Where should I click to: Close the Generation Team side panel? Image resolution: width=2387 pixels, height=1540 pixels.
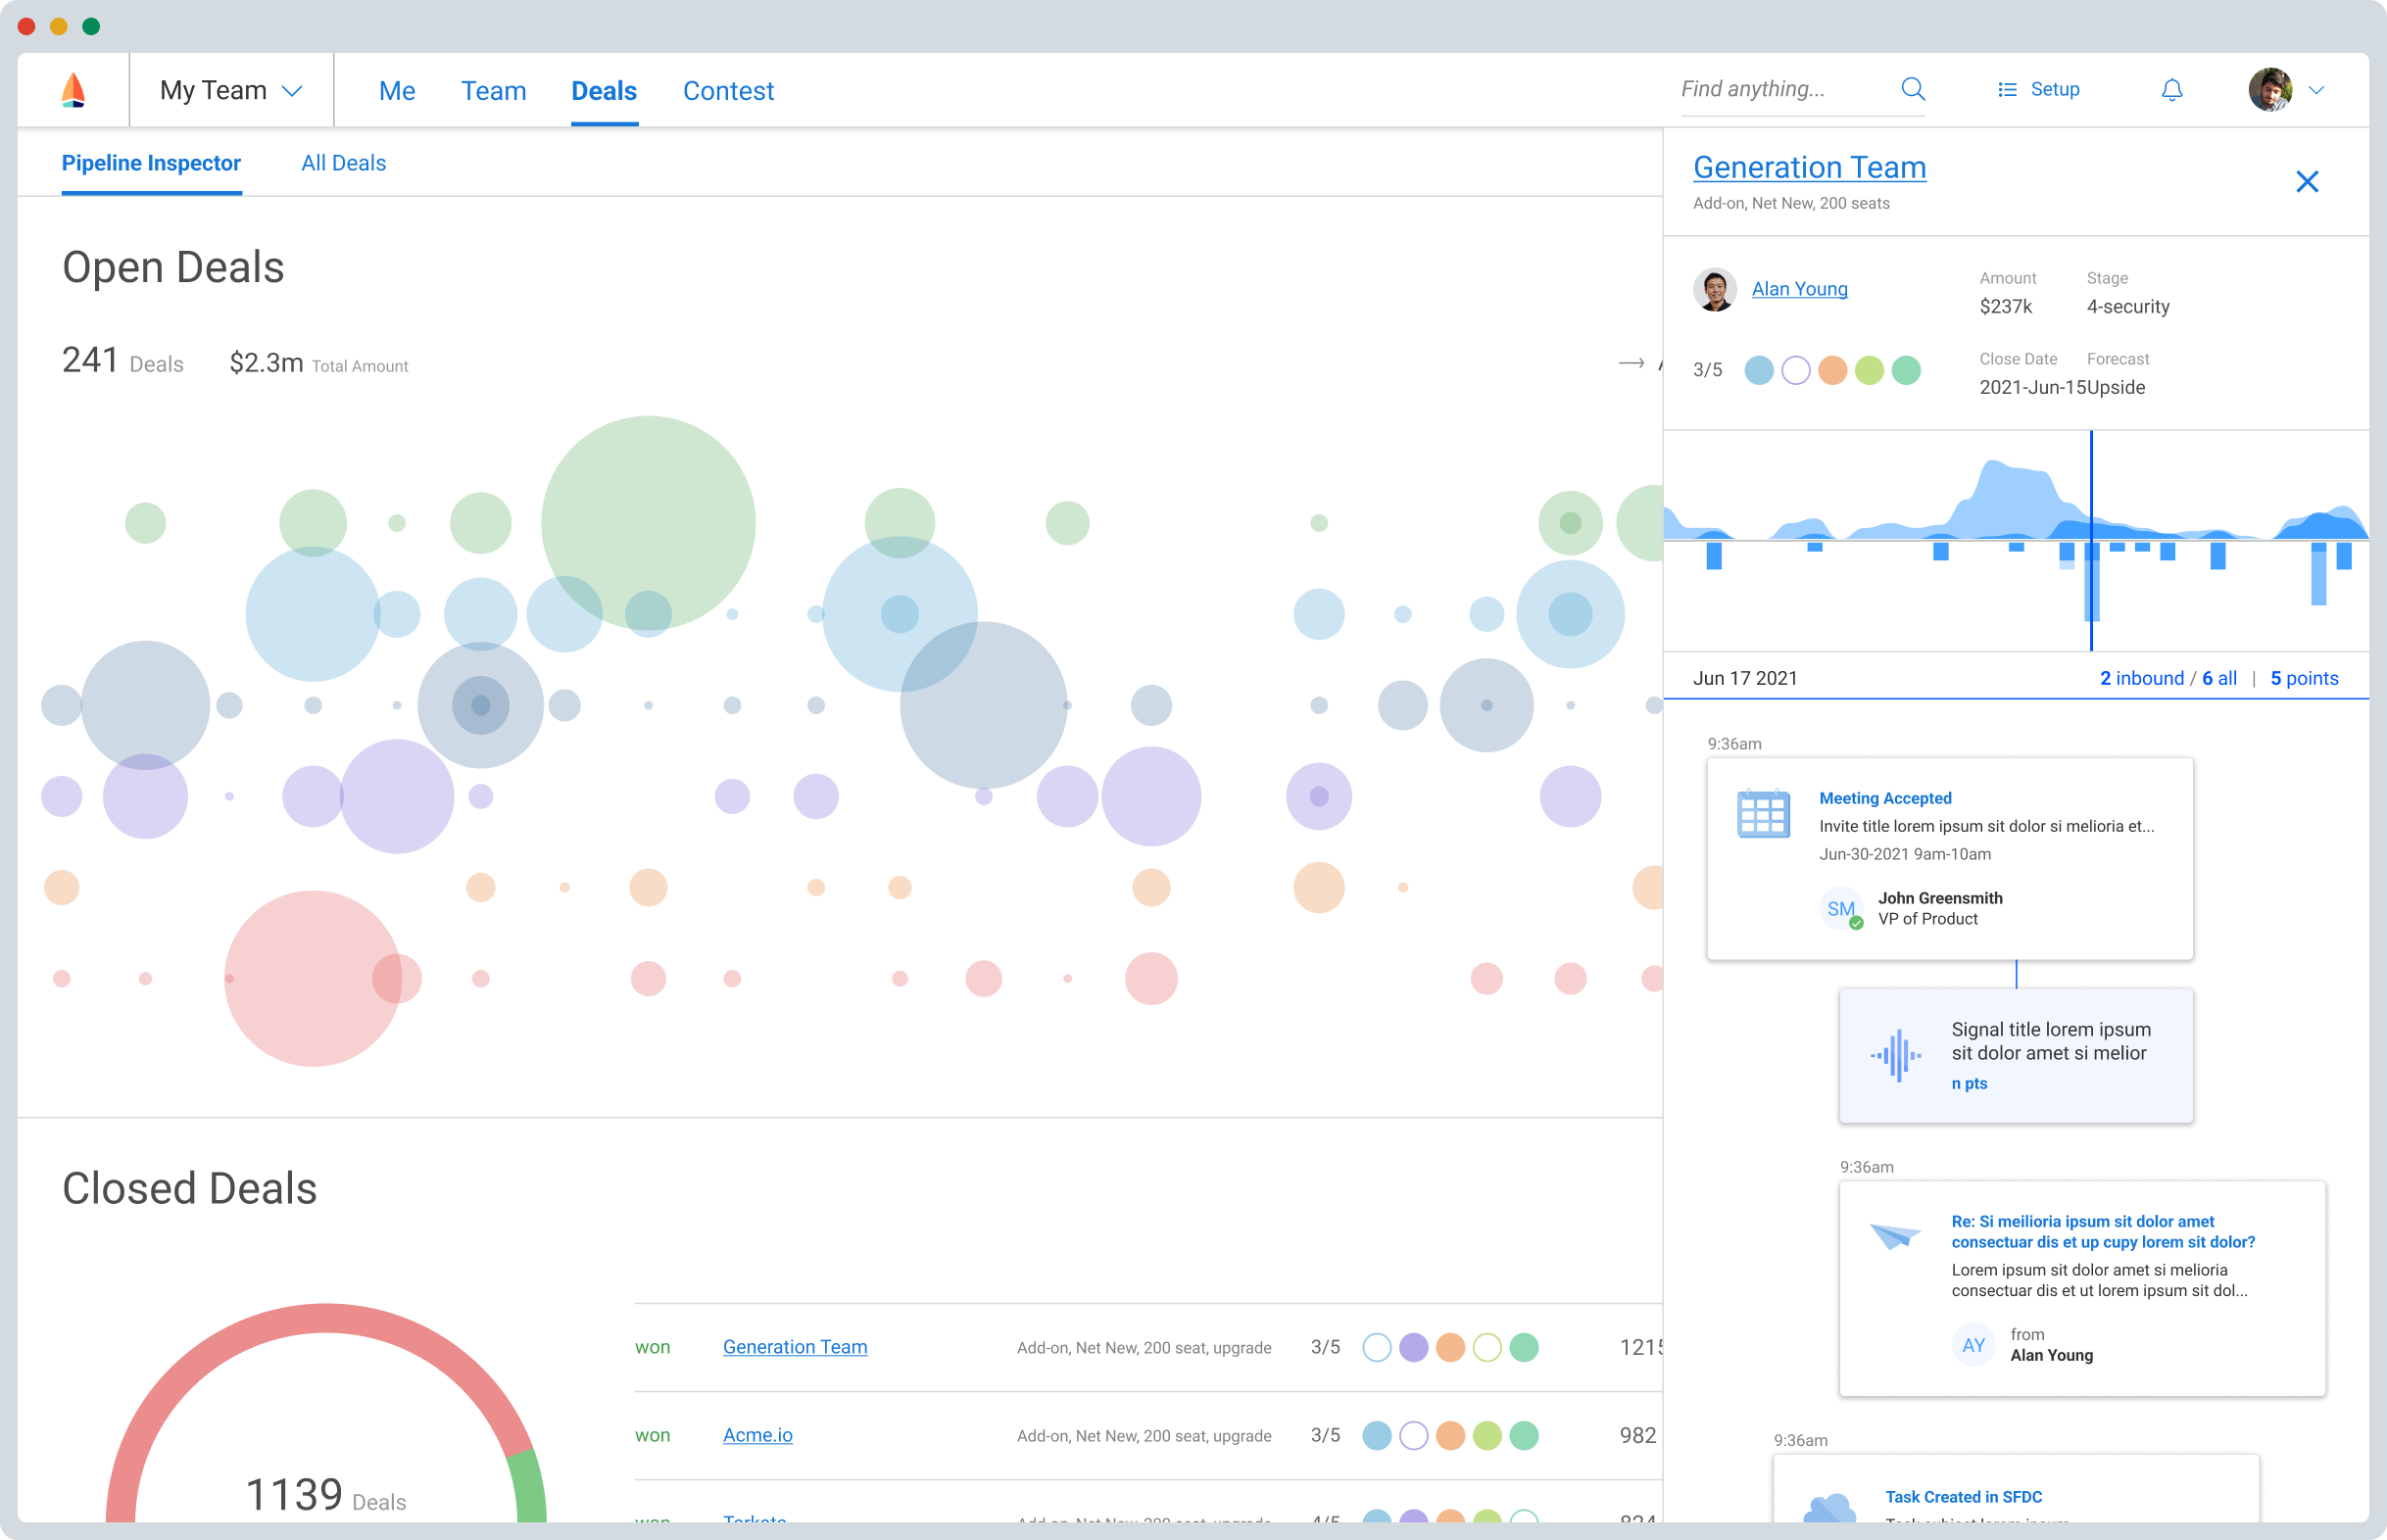[2306, 182]
